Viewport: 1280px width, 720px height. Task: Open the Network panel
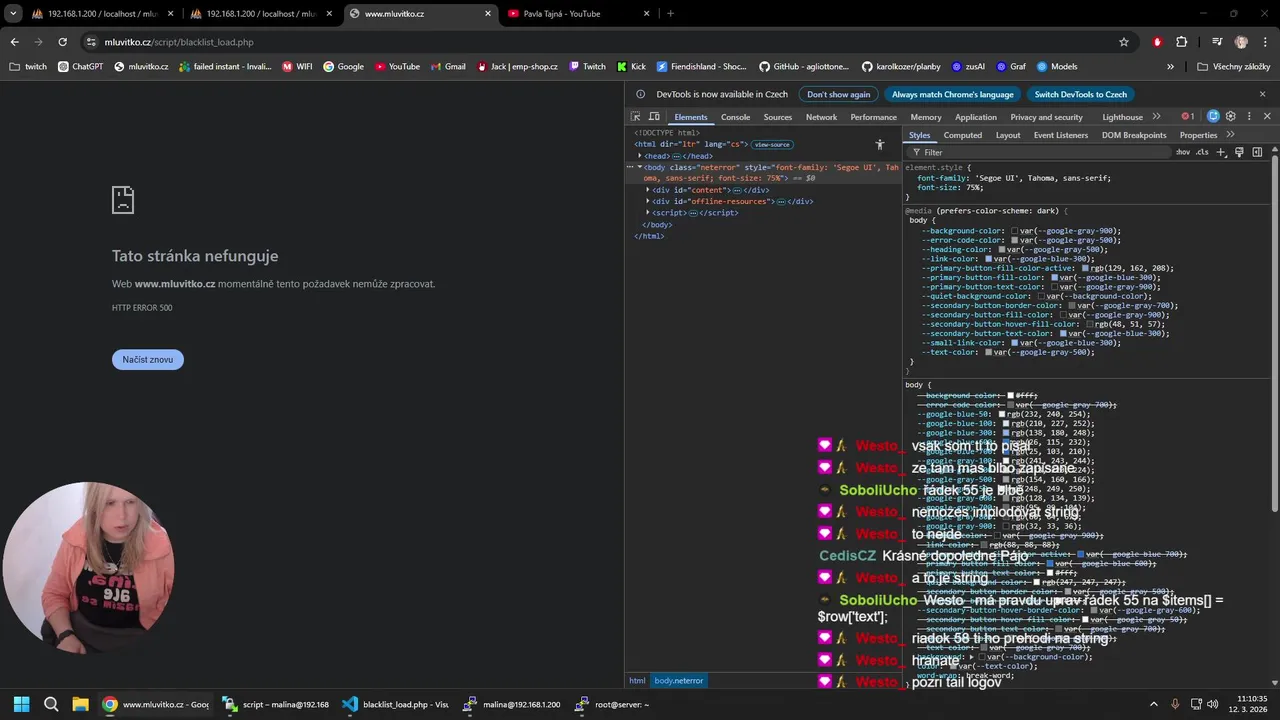pos(822,117)
